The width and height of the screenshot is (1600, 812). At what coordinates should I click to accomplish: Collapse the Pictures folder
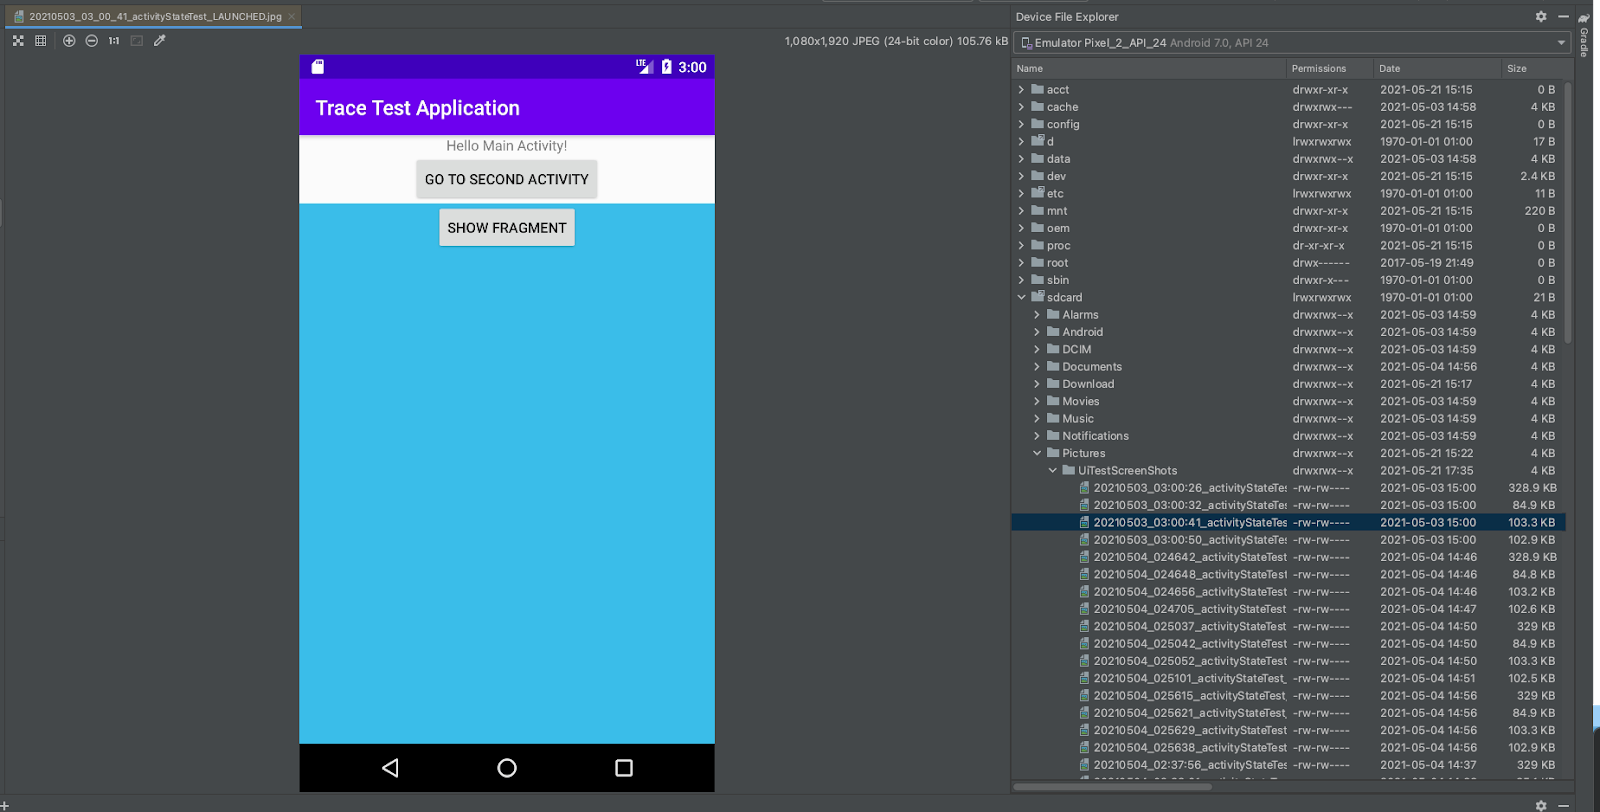(1037, 453)
